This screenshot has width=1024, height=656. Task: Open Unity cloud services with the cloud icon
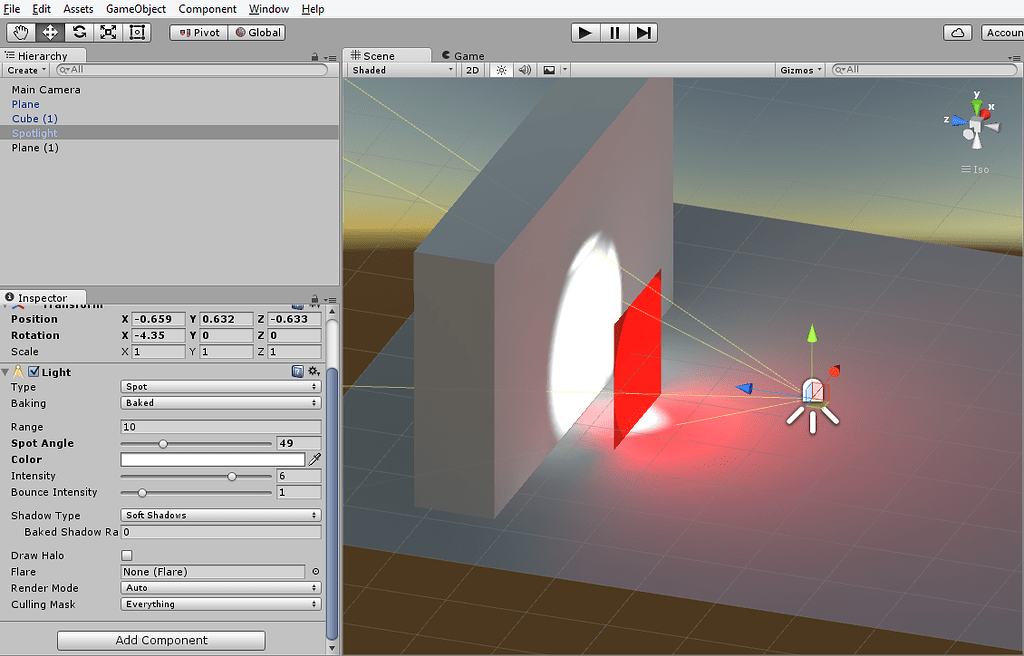tap(957, 32)
